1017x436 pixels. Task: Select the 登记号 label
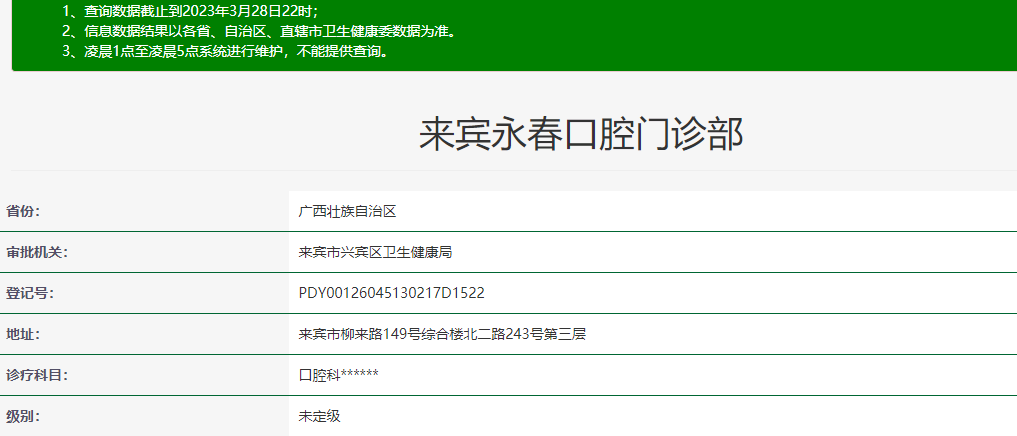(30, 293)
